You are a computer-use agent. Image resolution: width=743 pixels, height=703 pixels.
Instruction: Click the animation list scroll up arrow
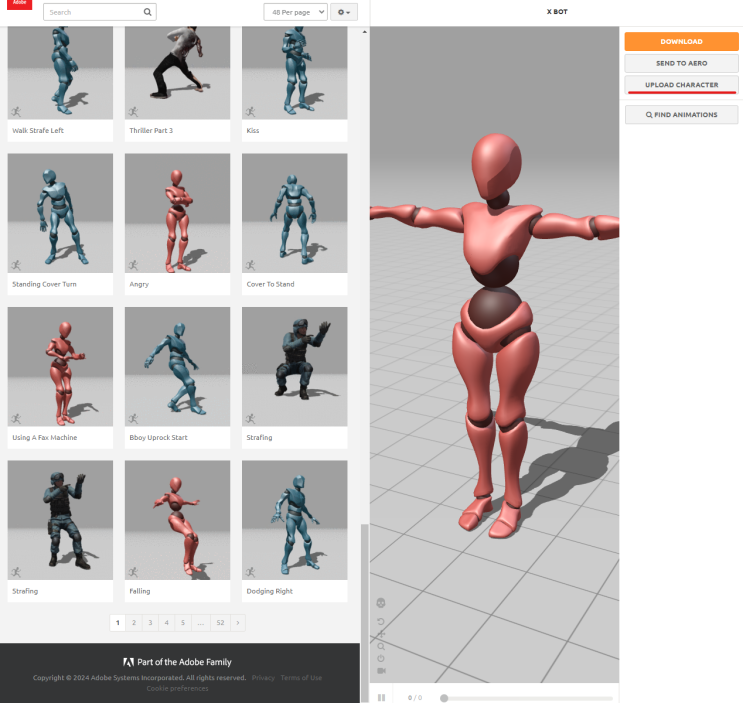364,32
